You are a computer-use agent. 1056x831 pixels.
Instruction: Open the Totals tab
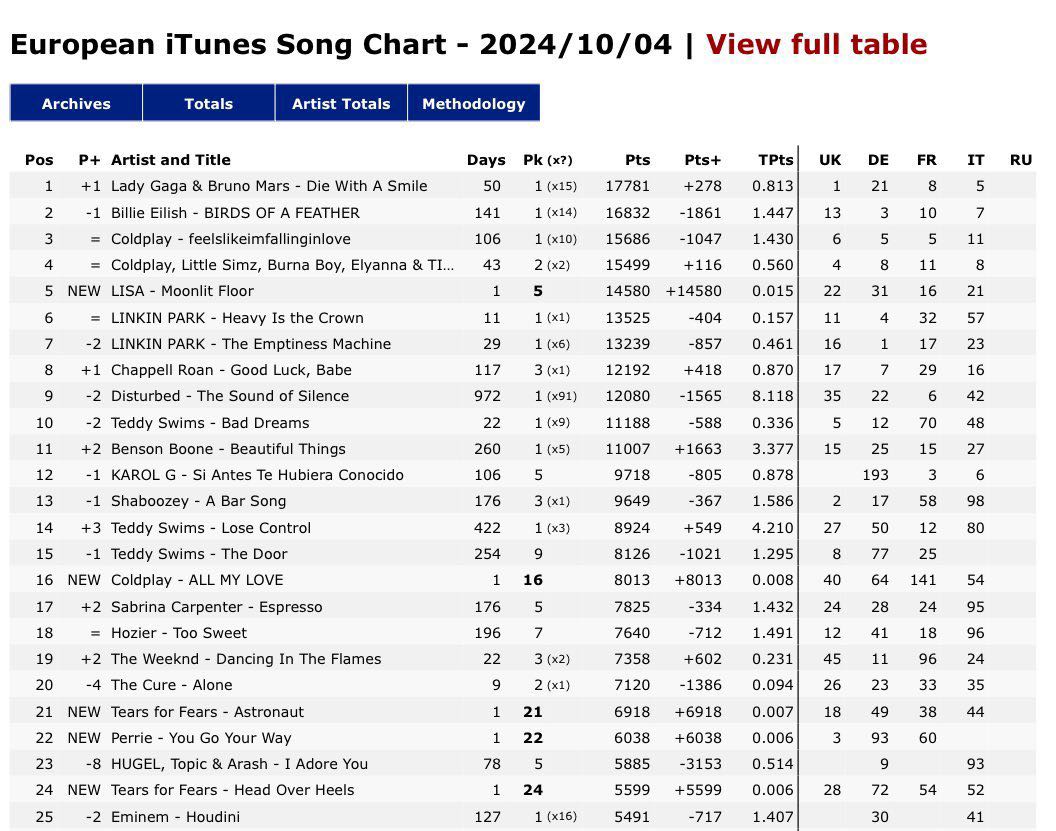(209, 103)
